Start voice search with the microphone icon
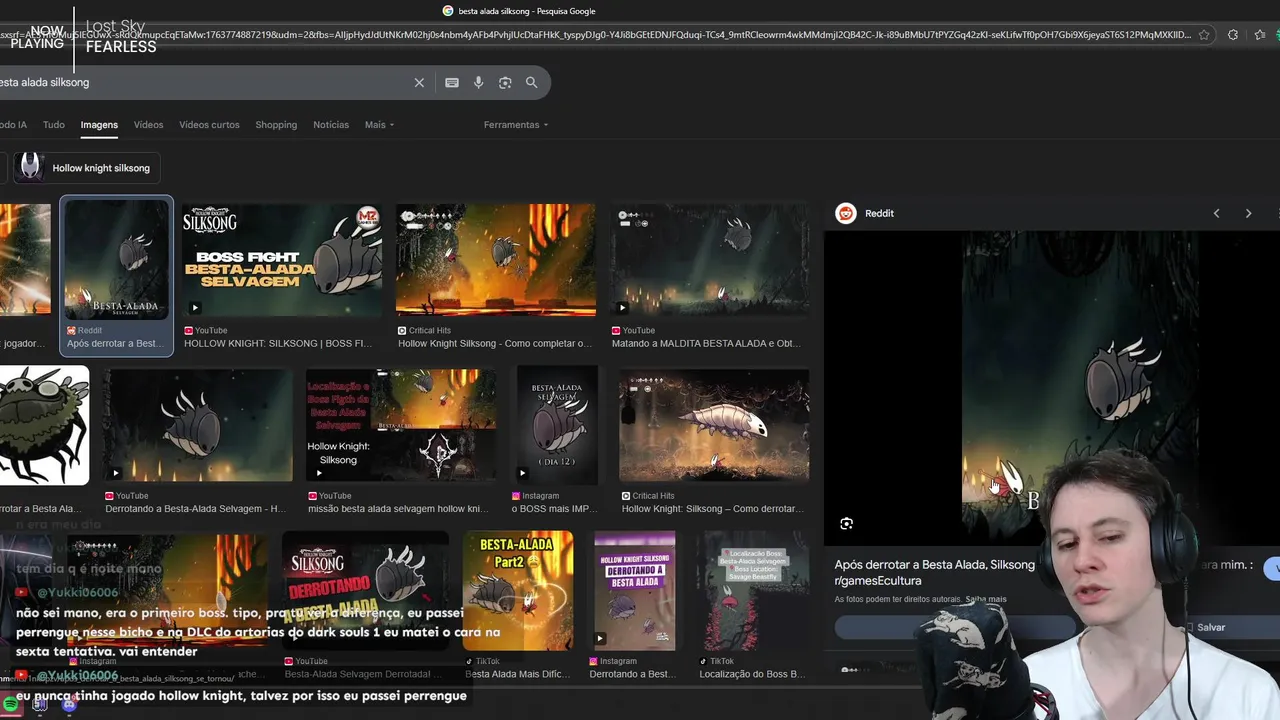The image size is (1280, 720). coord(479,83)
